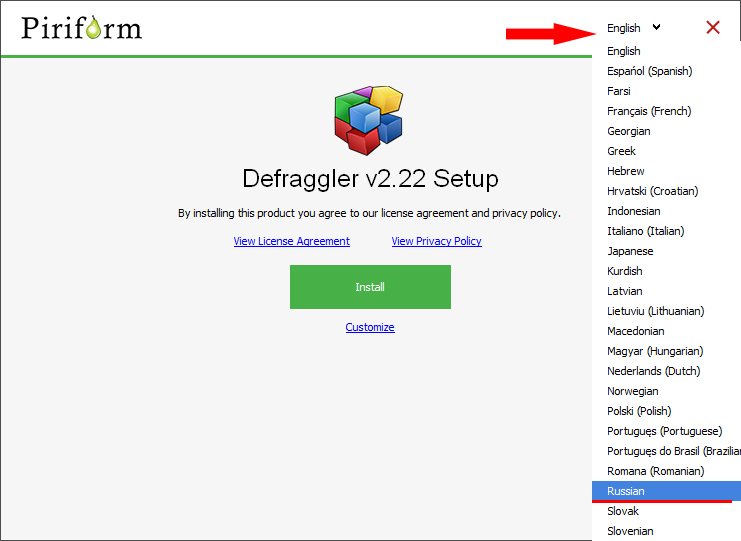Click the Customize link
The image size is (741, 541).
coord(370,327)
